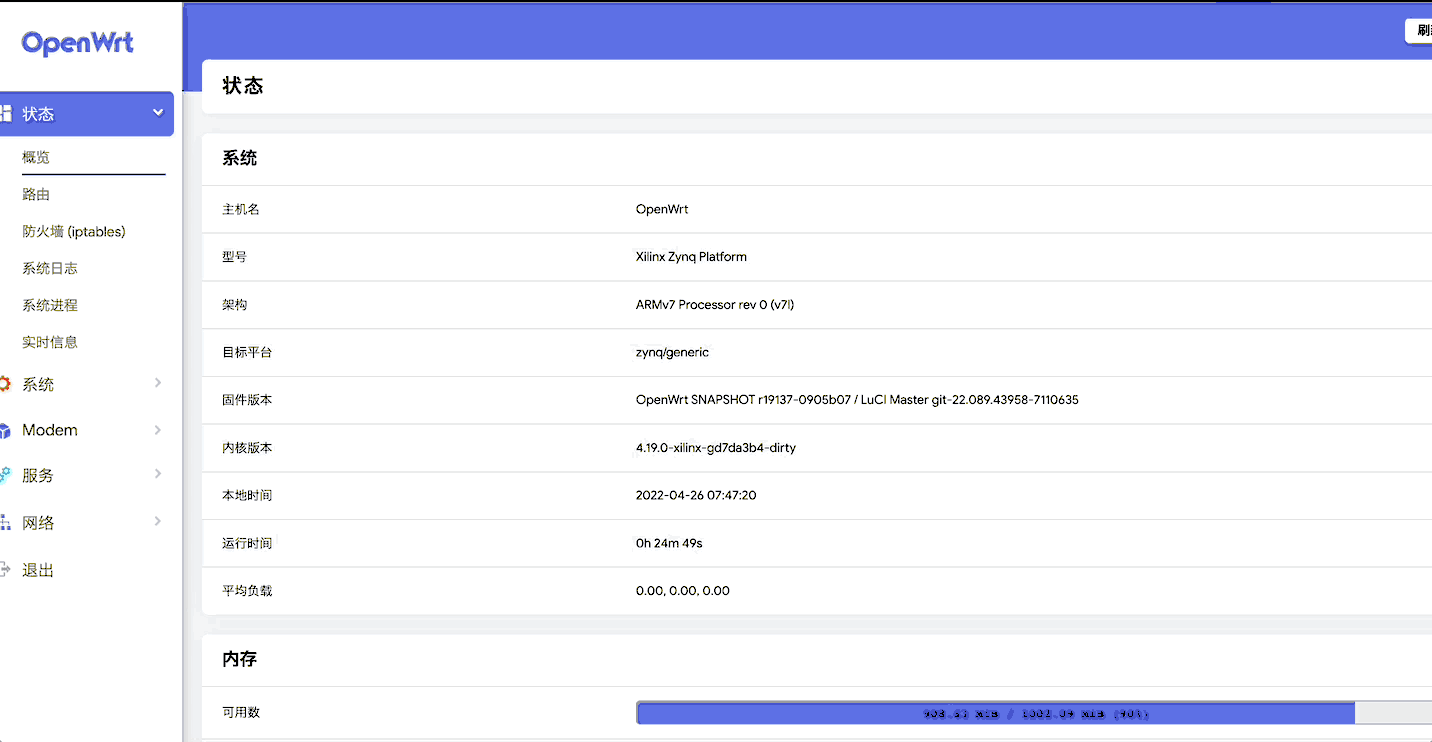Click the Modem cube icon
Viewport: 1432px width, 742px height.
pyautogui.click(x=5, y=430)
